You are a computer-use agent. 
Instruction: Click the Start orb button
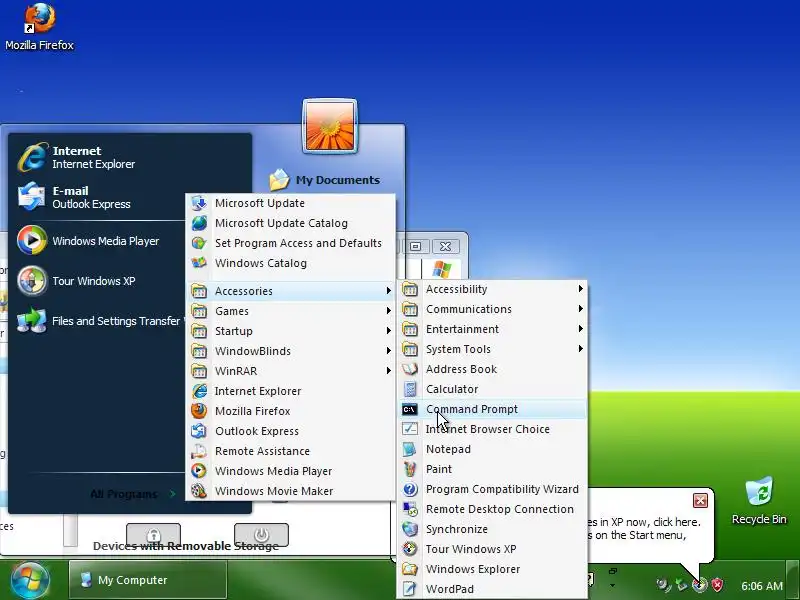coord(30,580)
